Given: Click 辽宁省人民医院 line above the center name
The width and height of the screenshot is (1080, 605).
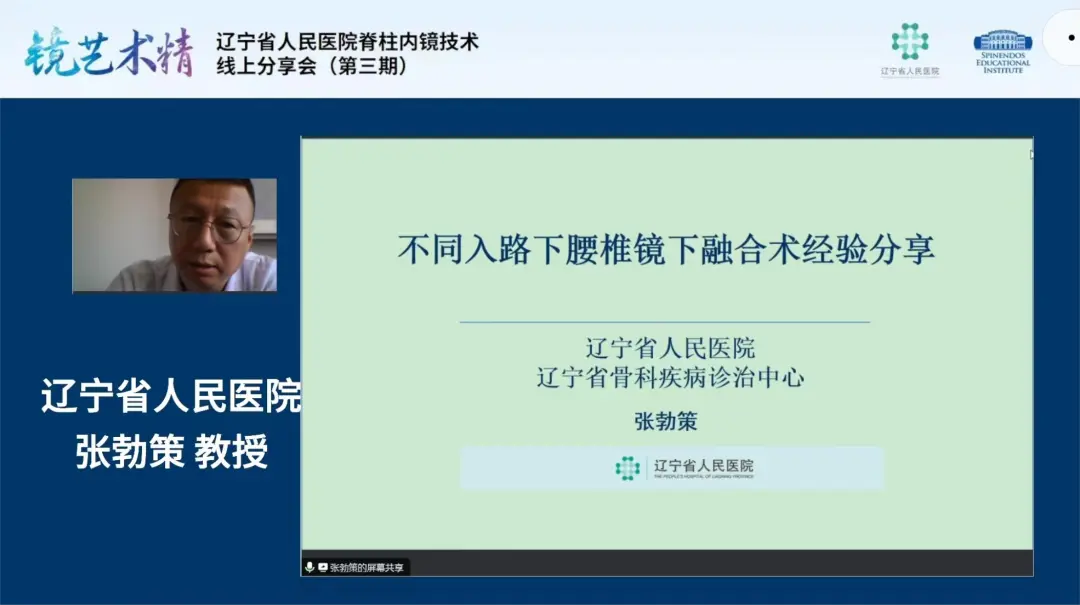Looking at the screenshot, I should (670, 348).
